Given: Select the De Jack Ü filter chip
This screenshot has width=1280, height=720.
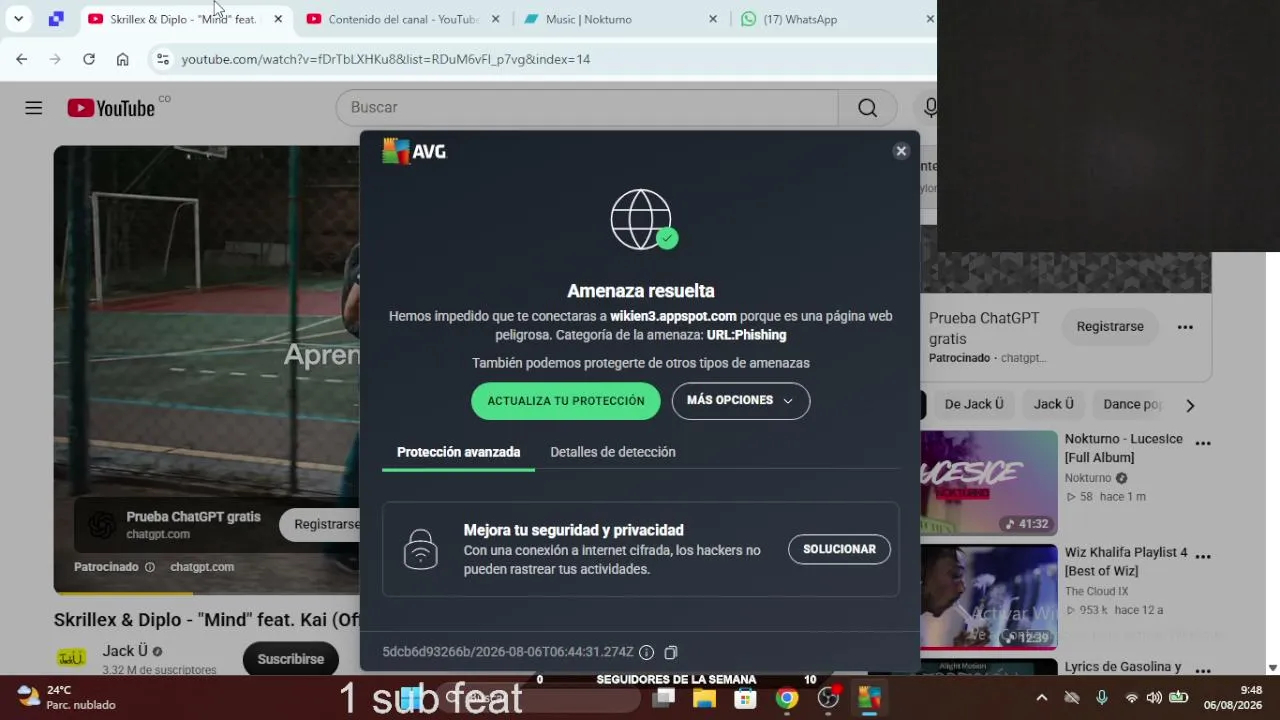Looking at the screenshot, I should pos(974,404).
